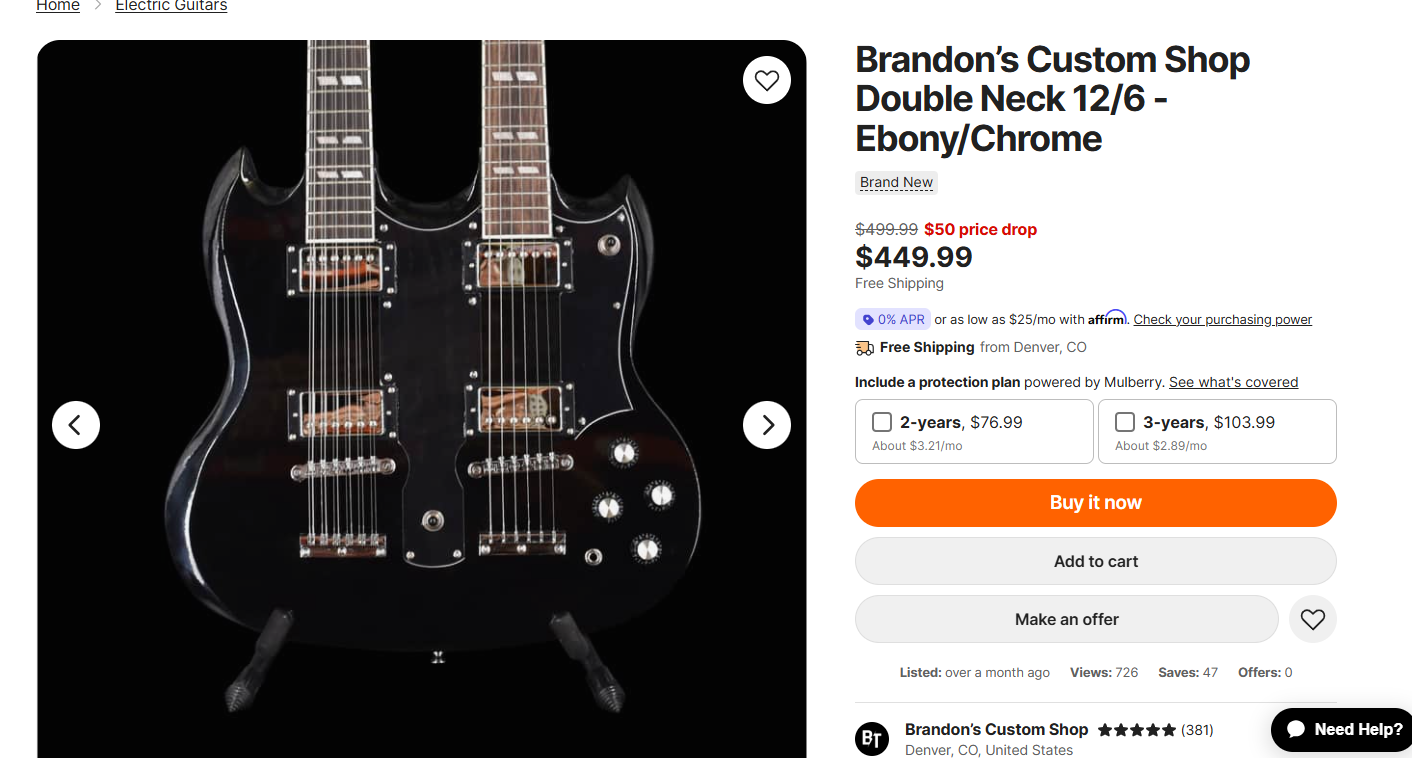
Task: Go to the previous product photo
Action: click(x=76, y=425)
